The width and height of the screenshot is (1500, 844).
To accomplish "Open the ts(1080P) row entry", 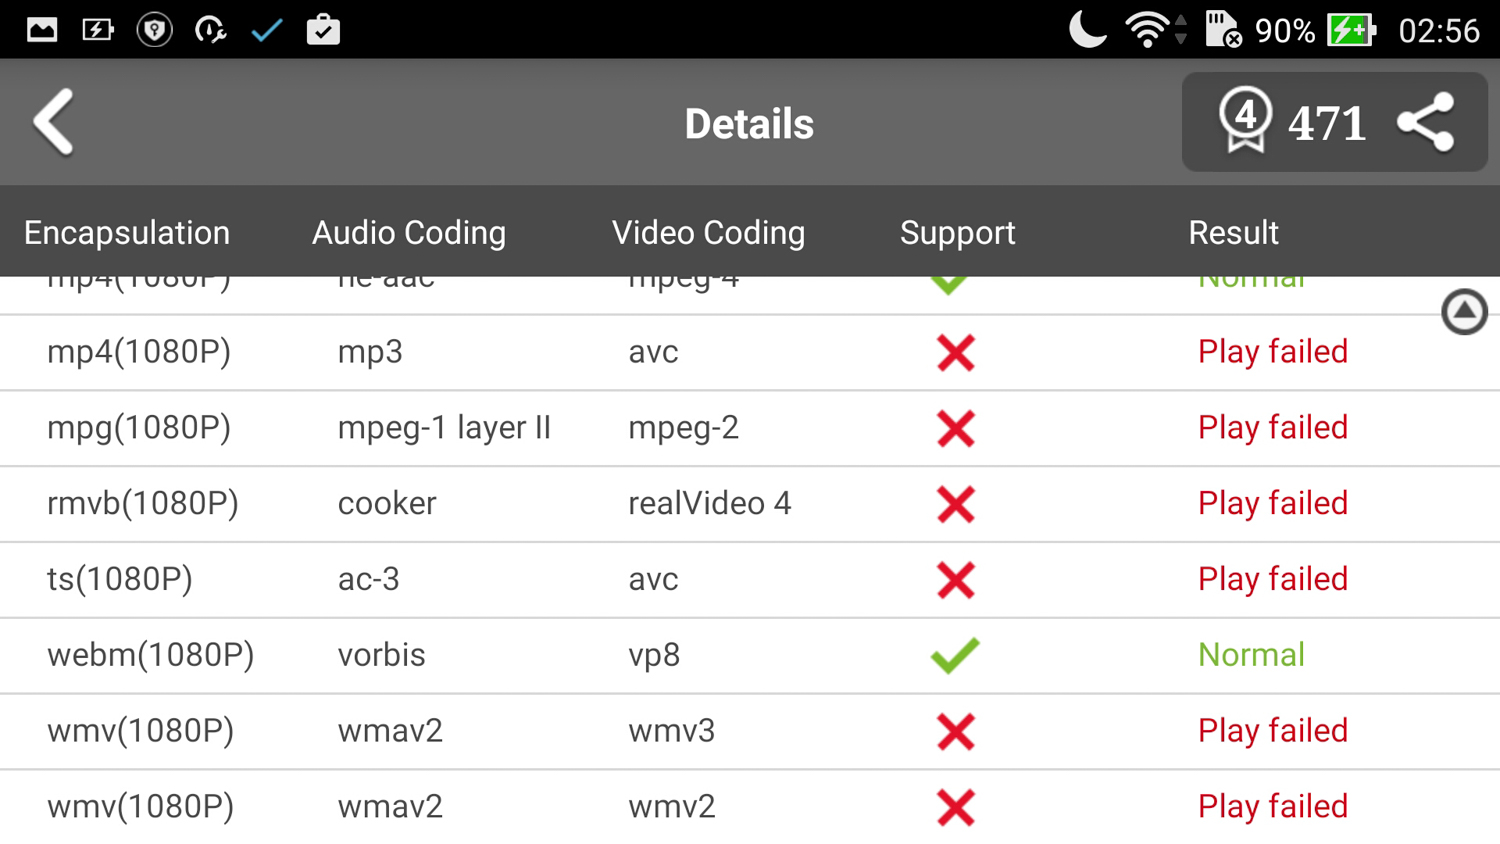I will click(120, 579).
